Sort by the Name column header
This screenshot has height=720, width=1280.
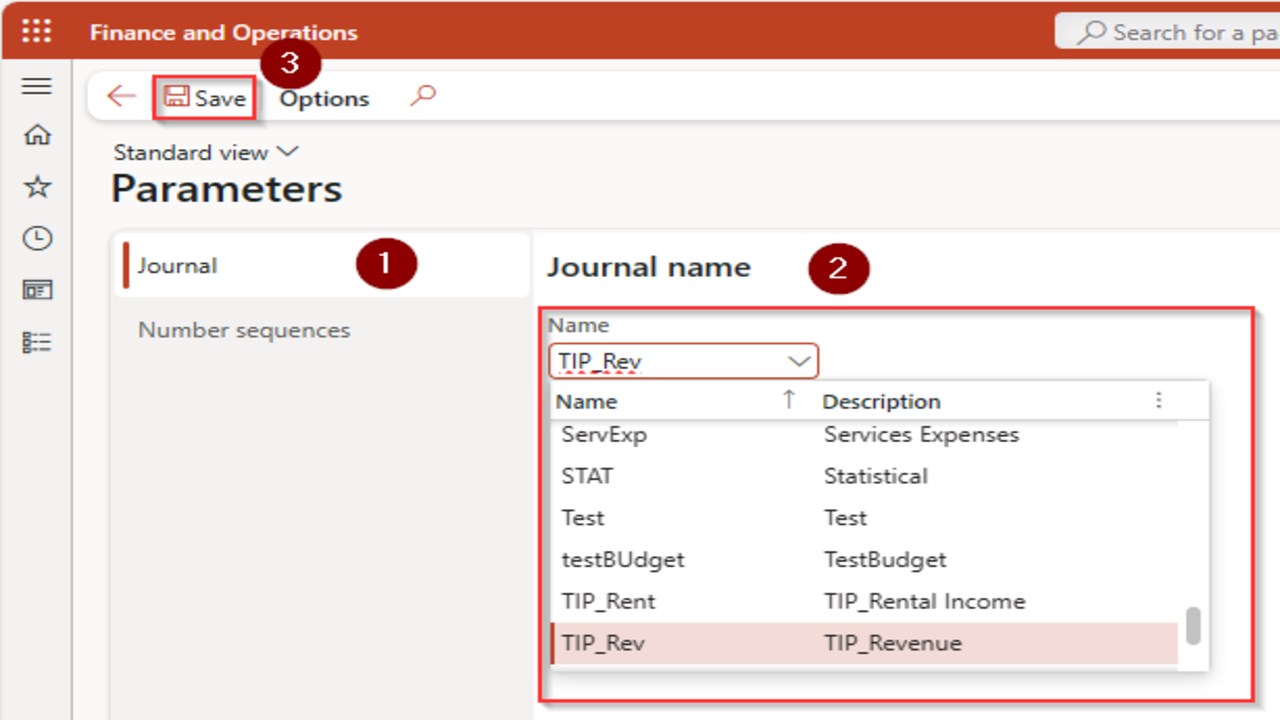586,401
